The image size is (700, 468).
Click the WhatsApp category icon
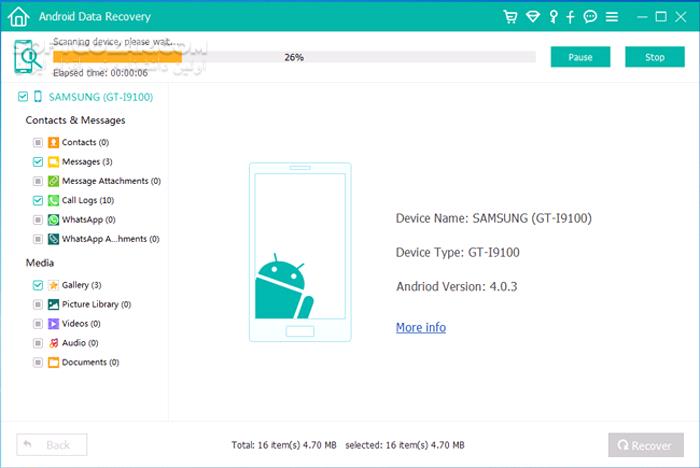coord(53,219)
